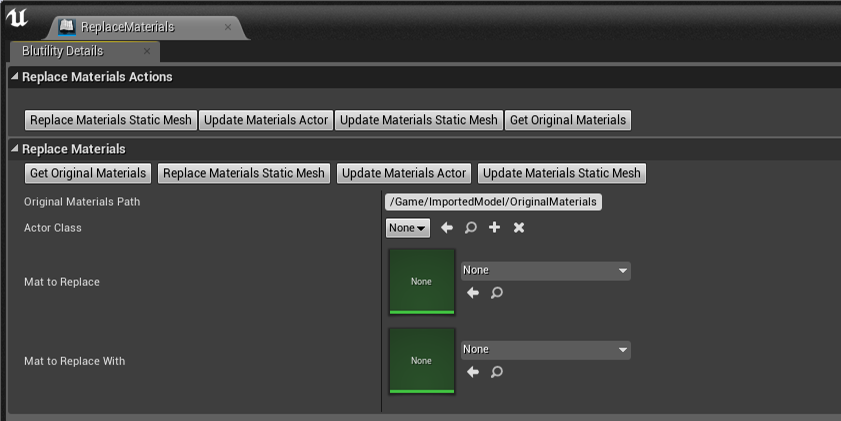Click the Original Materials Path text field

point(493,202)
